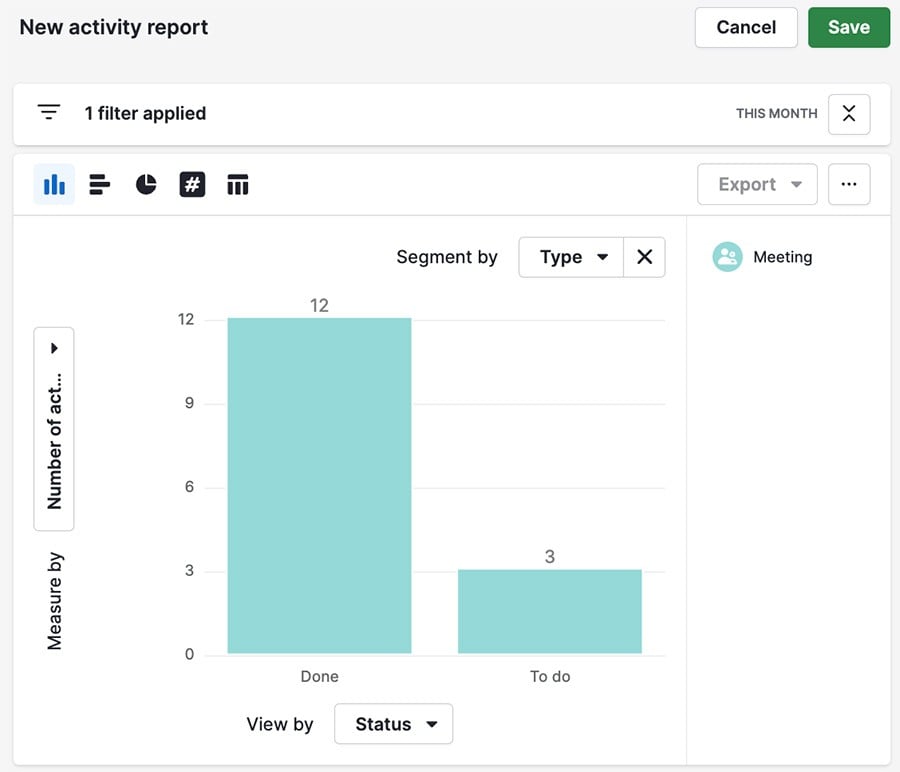Screen dimensions: 900x772
Task: Switch to the table view icon
Action: click(238, 184)
